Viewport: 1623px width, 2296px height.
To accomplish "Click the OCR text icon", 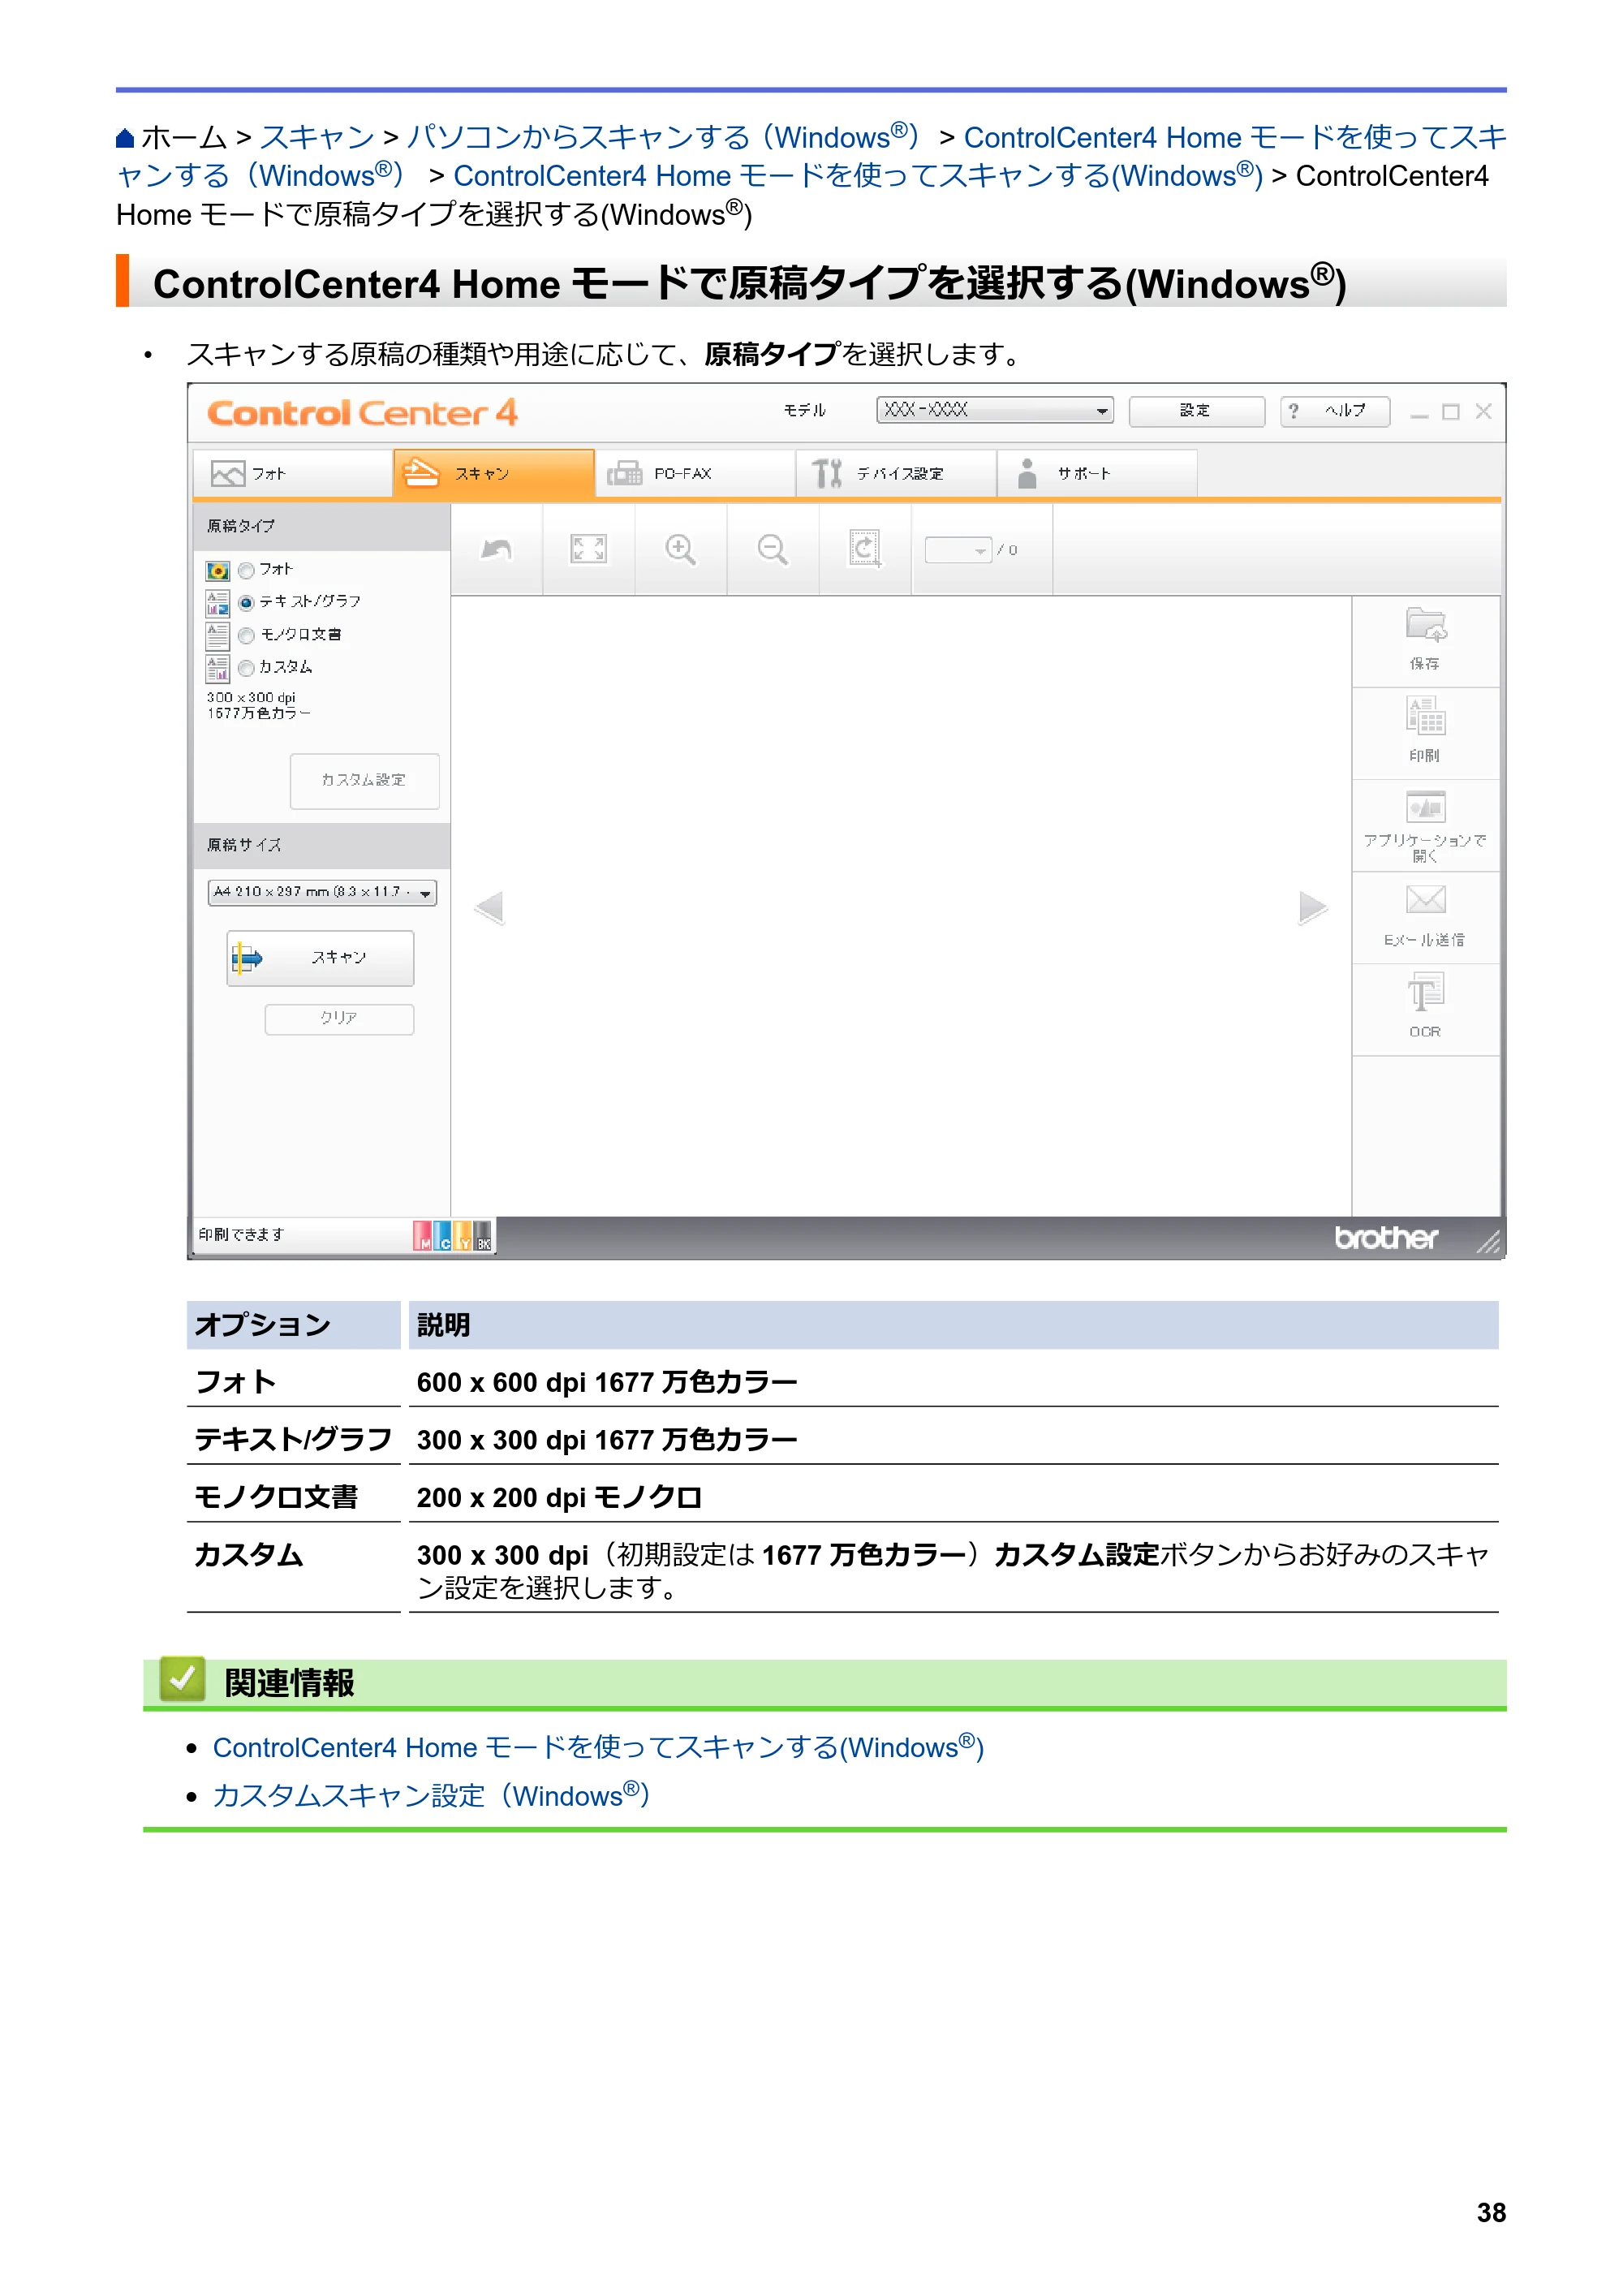I will pyautogui.click(x=1425, y=992).
